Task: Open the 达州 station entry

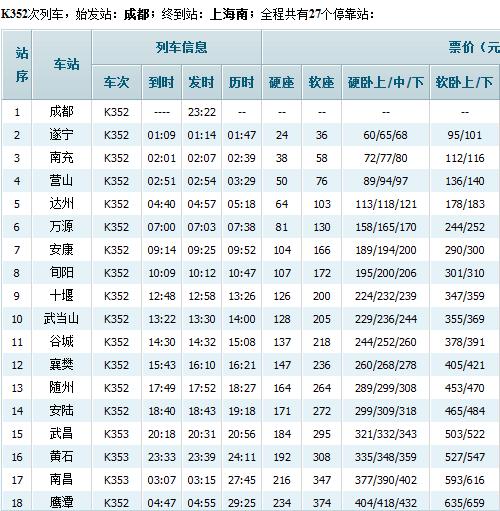Action: point(61,204)
